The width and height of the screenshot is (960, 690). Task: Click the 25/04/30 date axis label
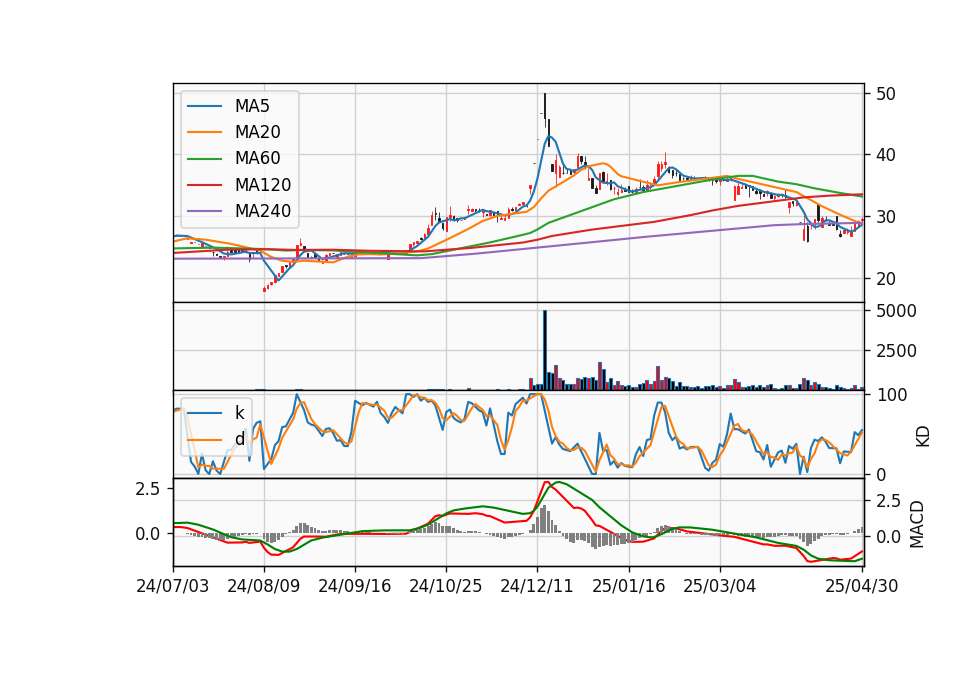(862, 587)
